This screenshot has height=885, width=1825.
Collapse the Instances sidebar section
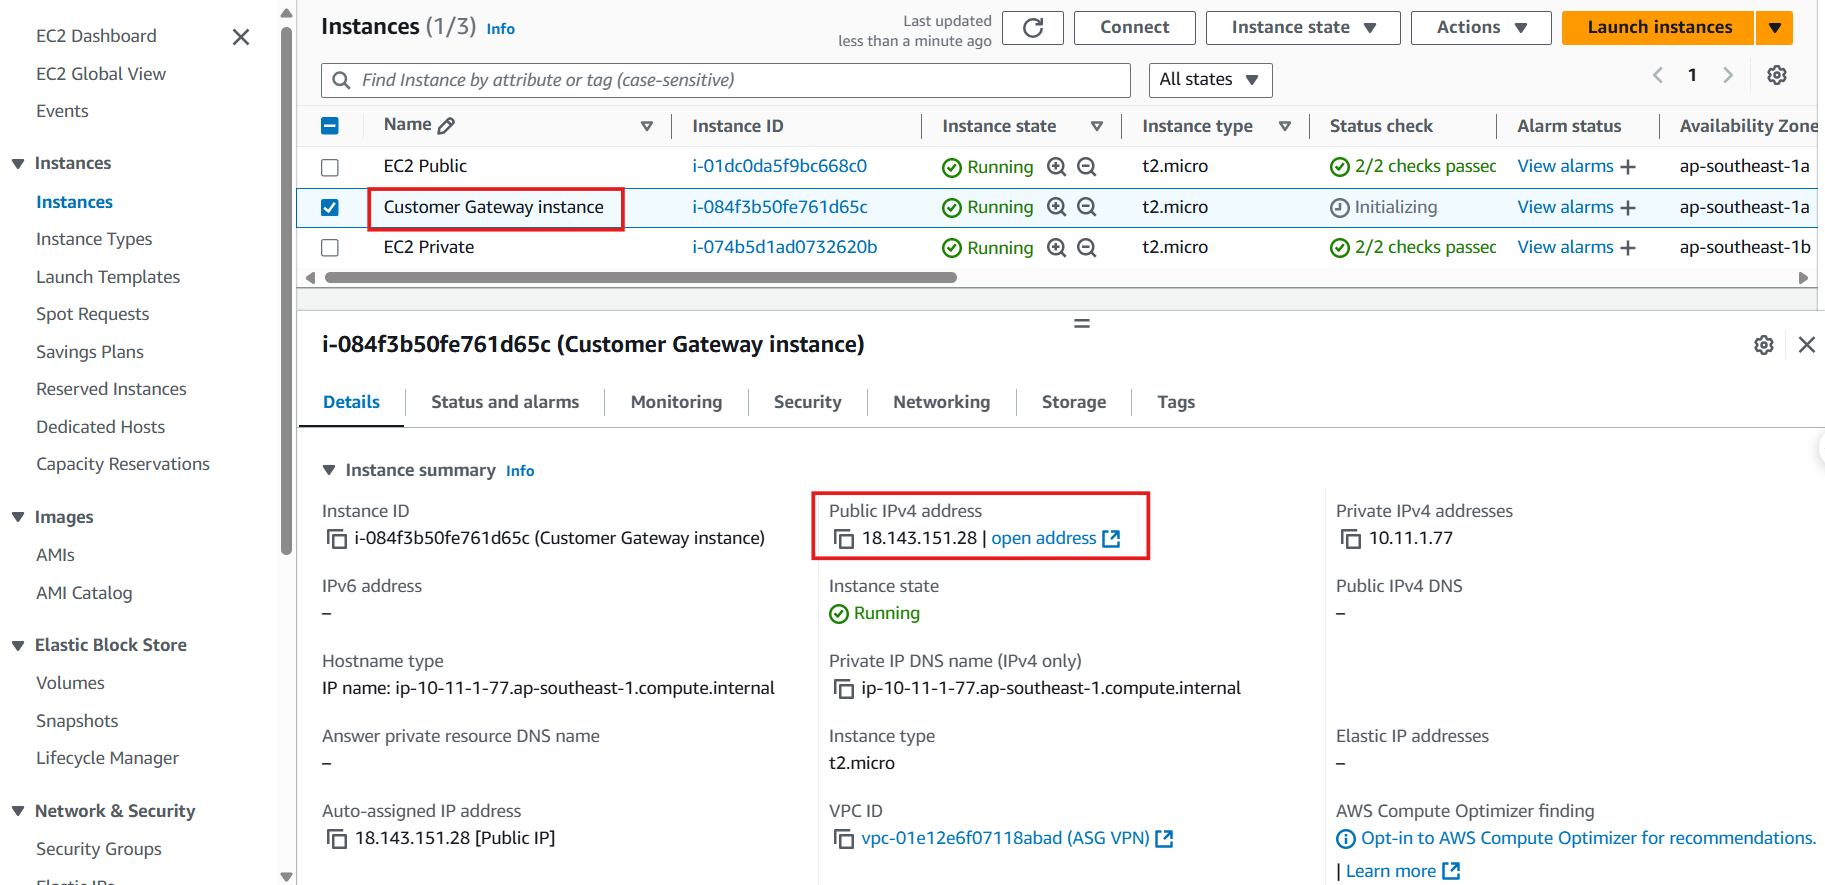18,164
